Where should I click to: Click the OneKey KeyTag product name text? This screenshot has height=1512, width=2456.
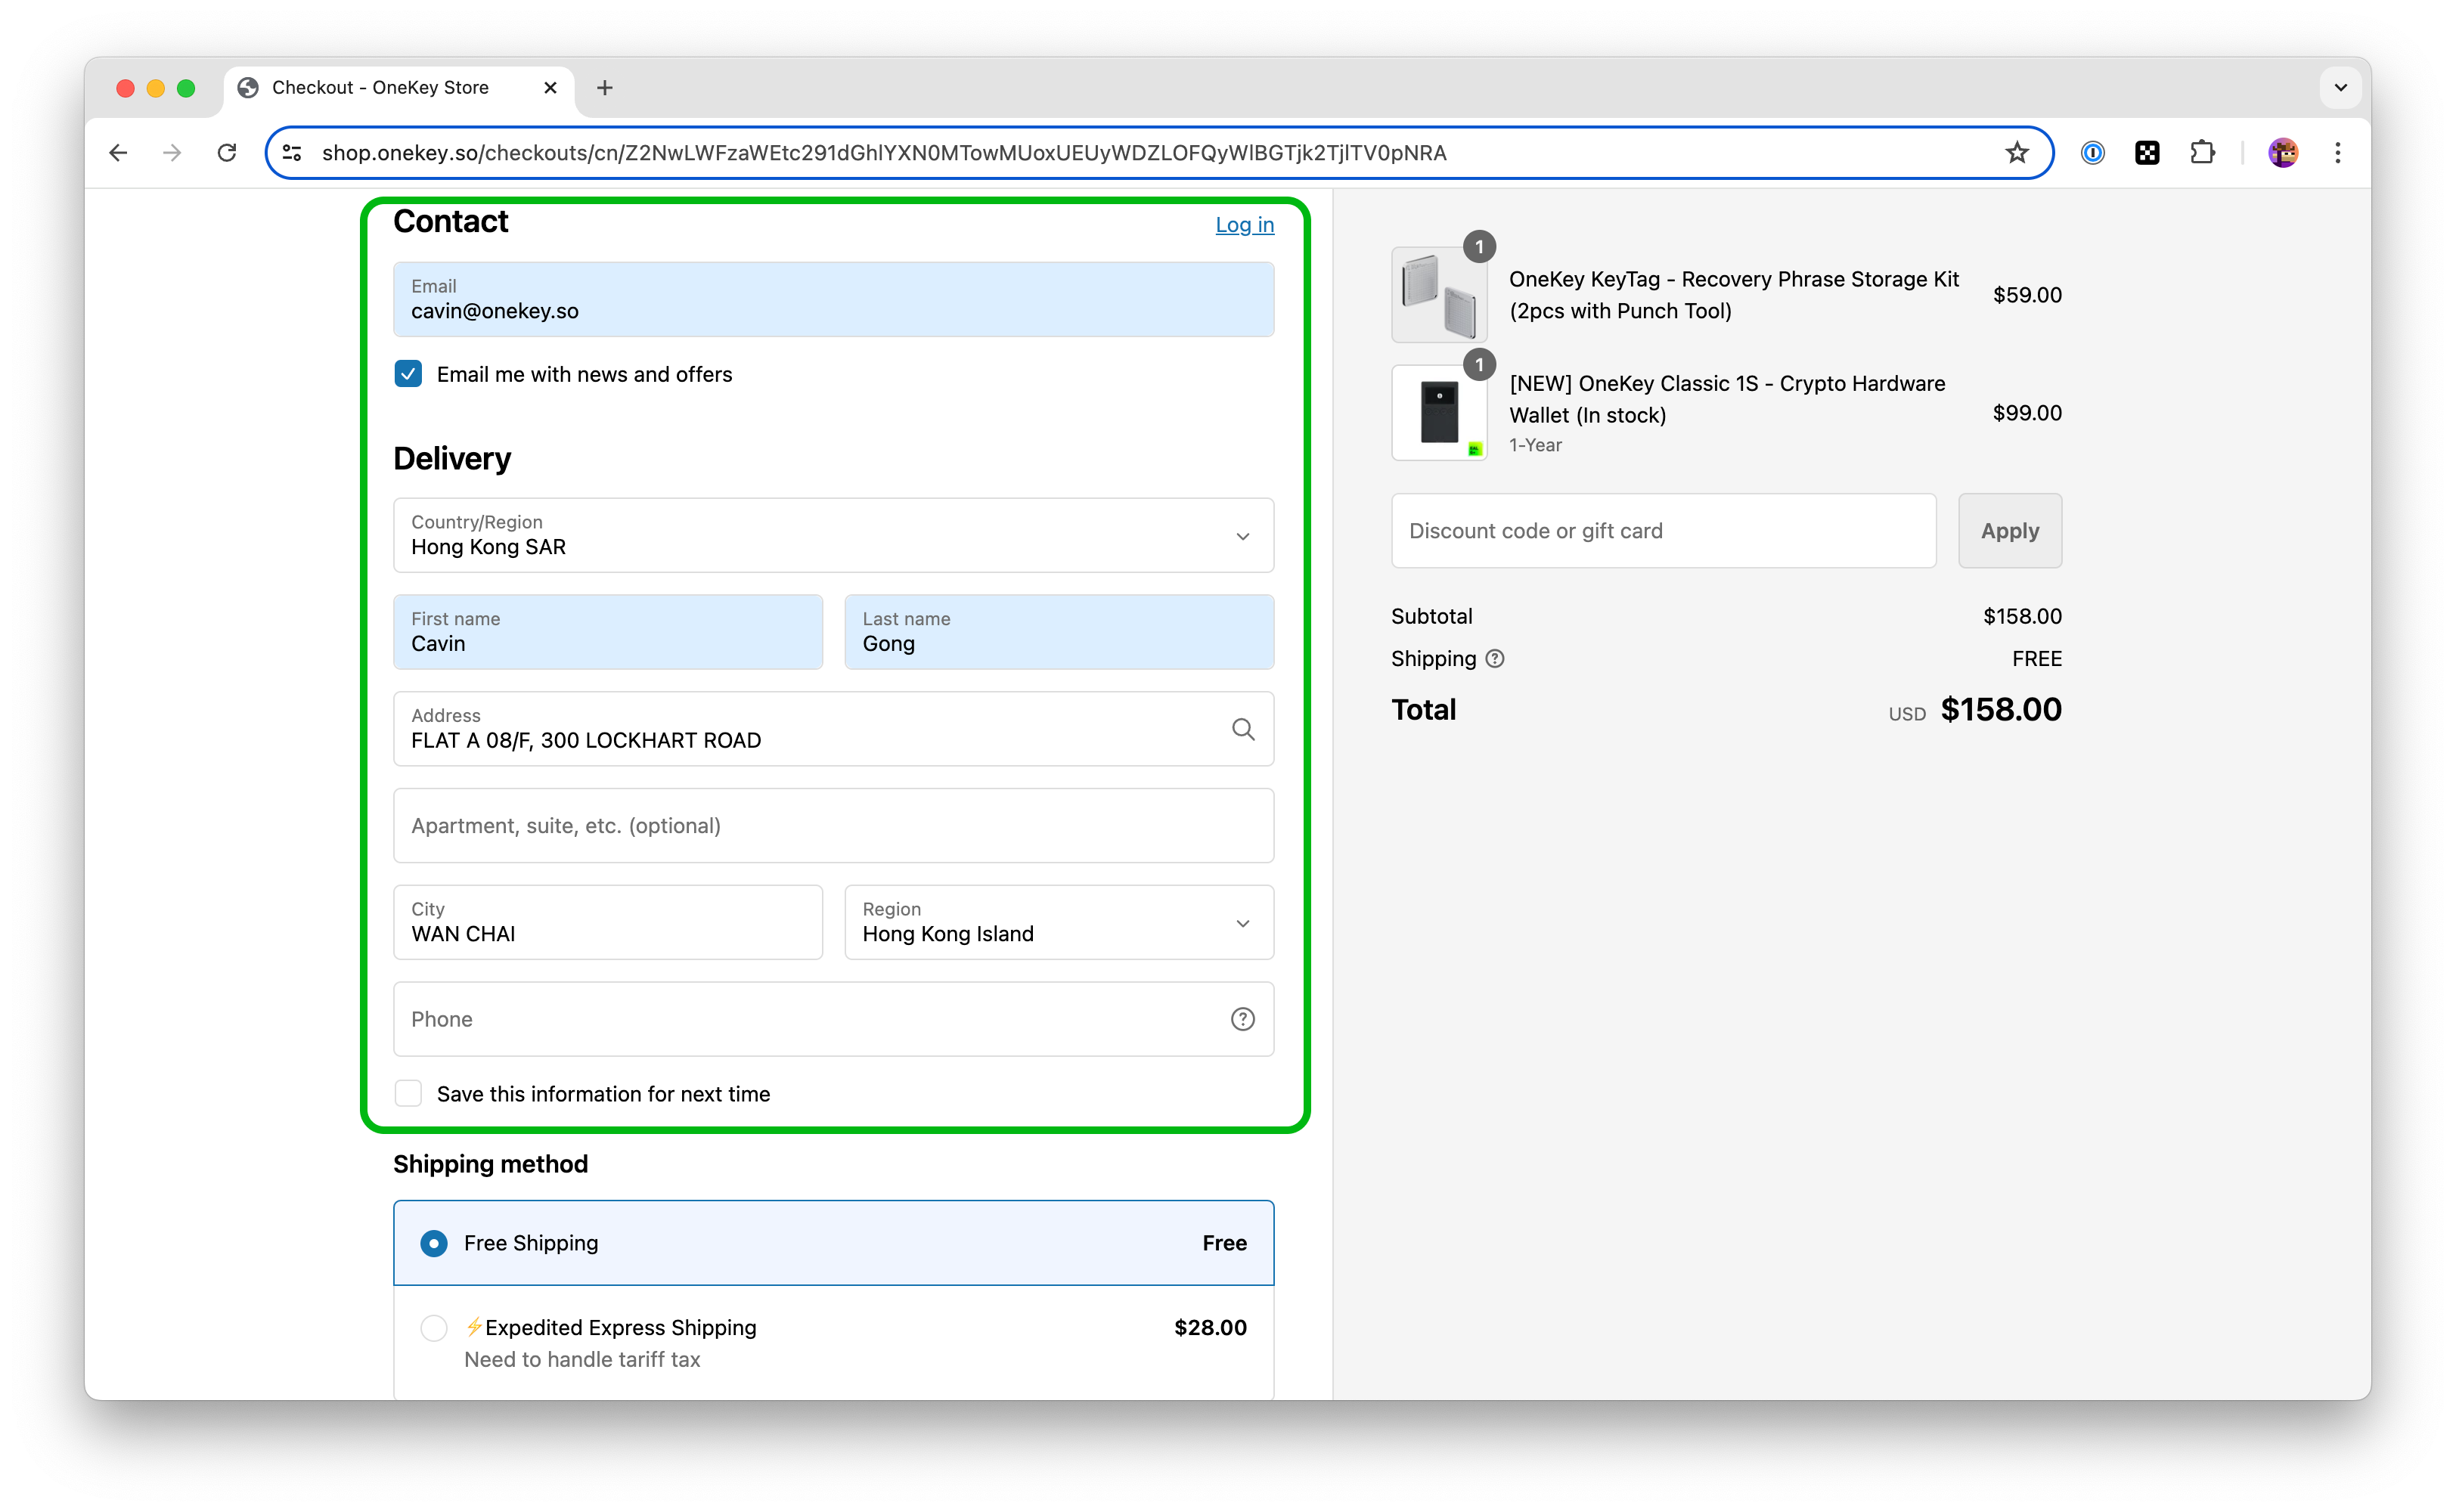(1733, 295)
